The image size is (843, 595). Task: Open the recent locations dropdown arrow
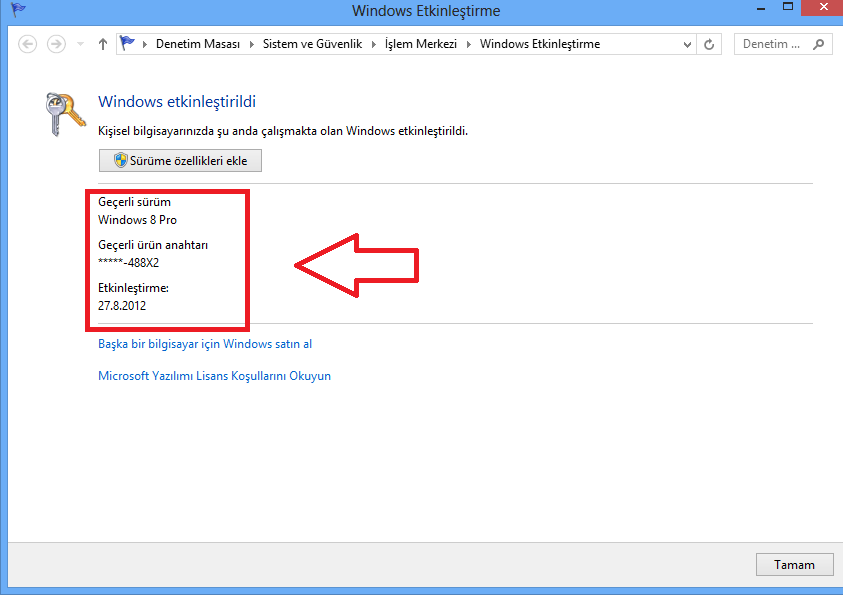(x=80, y=44)
